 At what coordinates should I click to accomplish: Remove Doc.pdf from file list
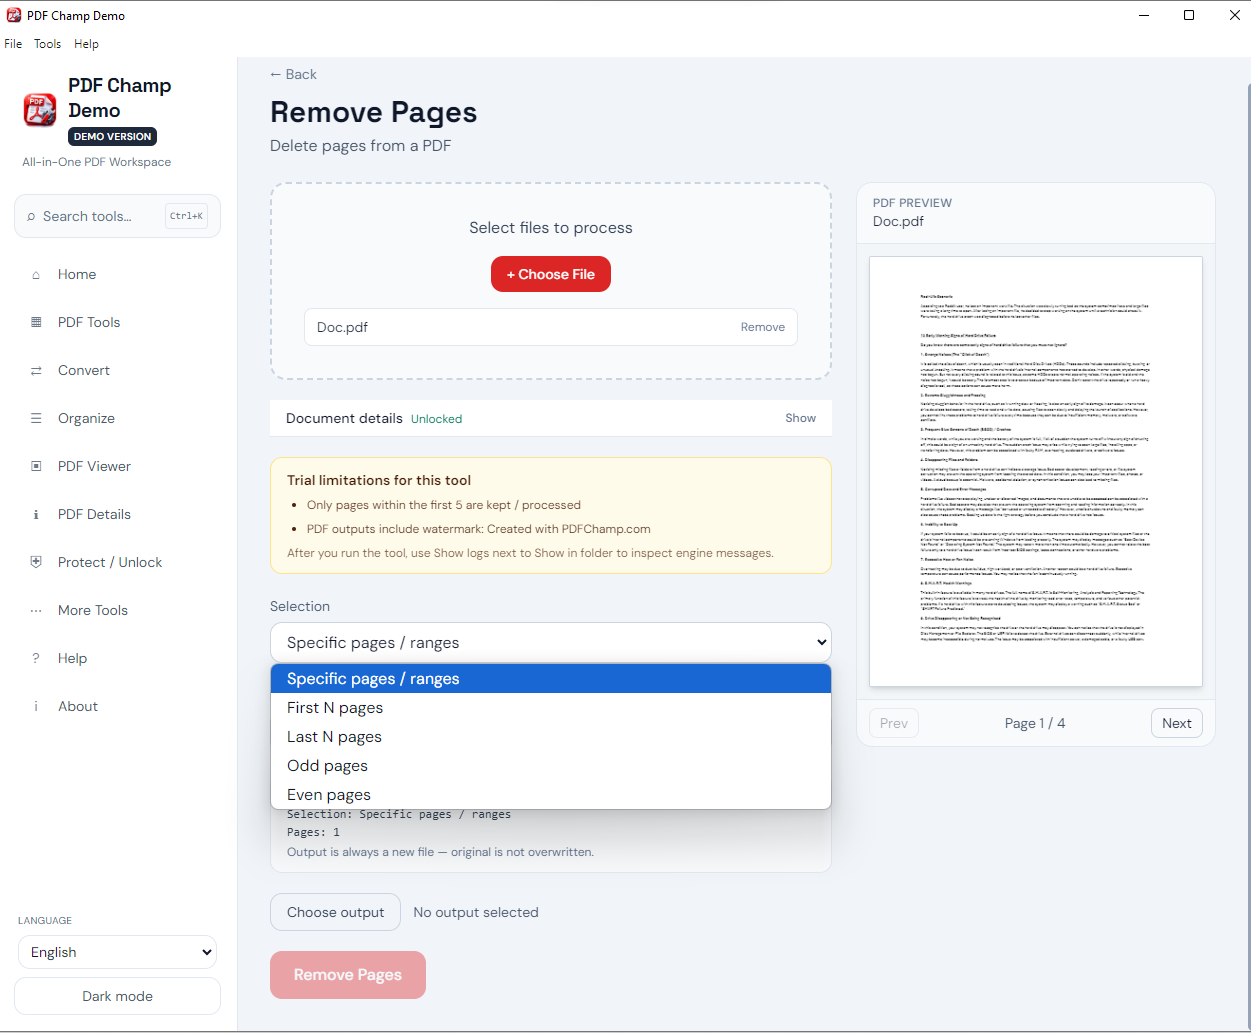point(763,328)
